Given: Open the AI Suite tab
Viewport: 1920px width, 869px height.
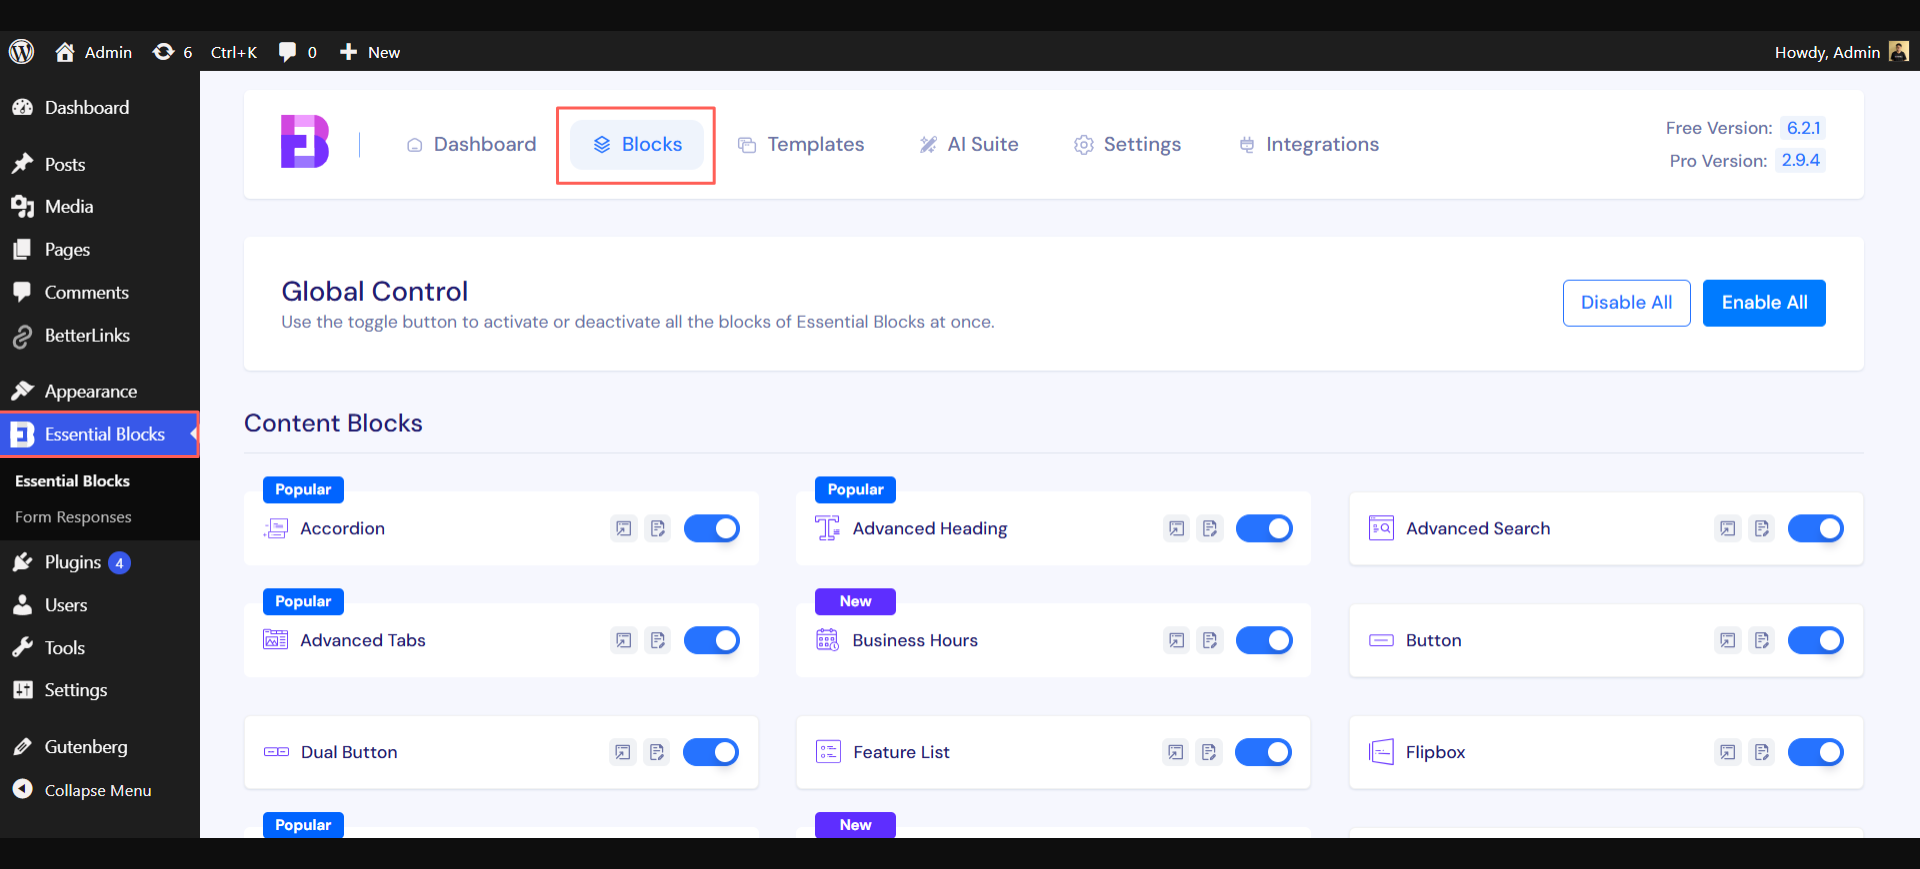Looking at the screenshot, I should (x=969, y=144).
